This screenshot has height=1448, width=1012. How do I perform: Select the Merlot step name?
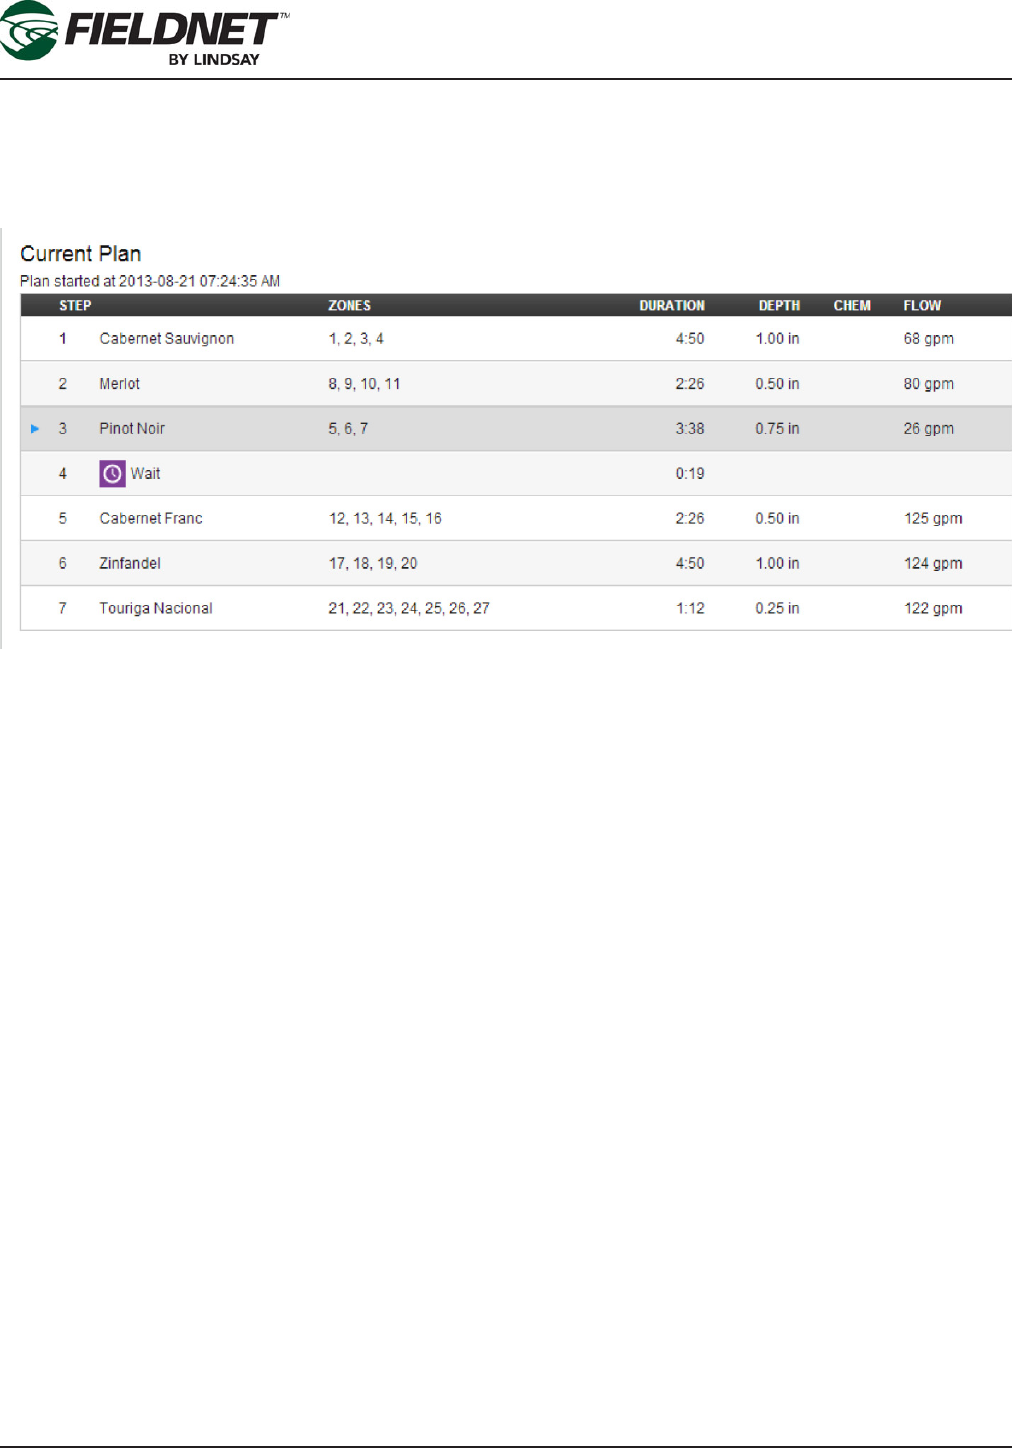point(119,384)
